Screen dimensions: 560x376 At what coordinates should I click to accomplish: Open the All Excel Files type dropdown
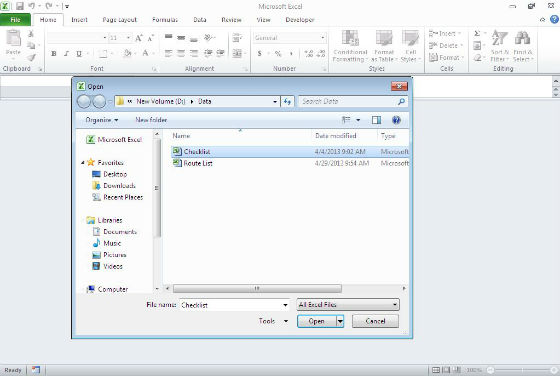pos(348,305)
